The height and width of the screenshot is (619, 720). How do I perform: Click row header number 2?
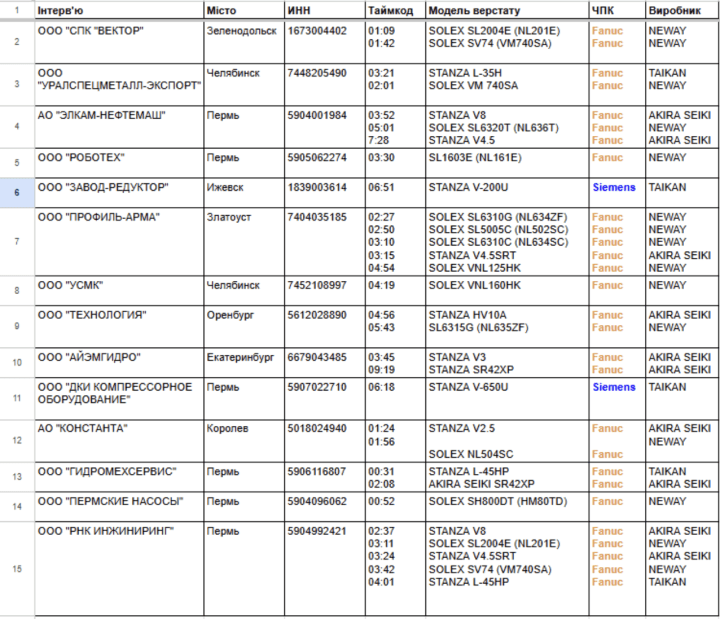click(x=17, y=42)
